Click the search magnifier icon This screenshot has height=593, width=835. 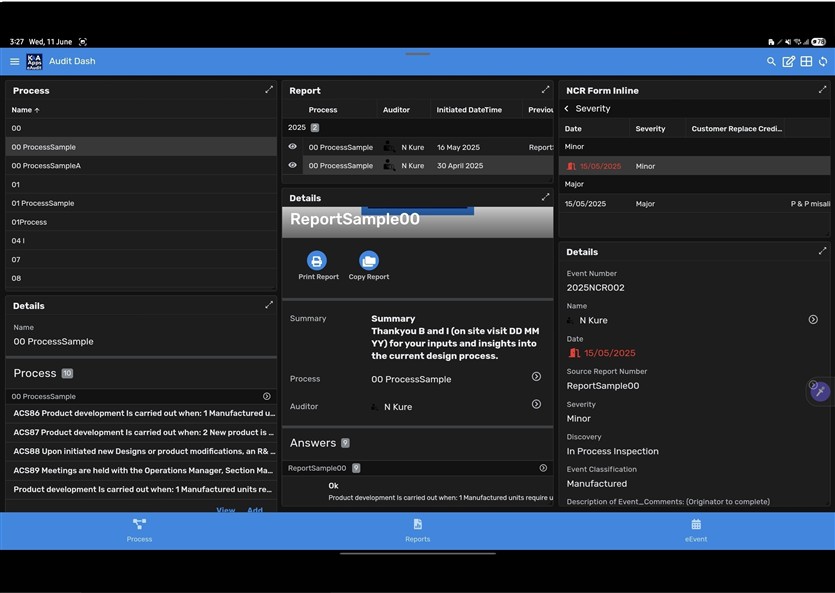[771, 62]
